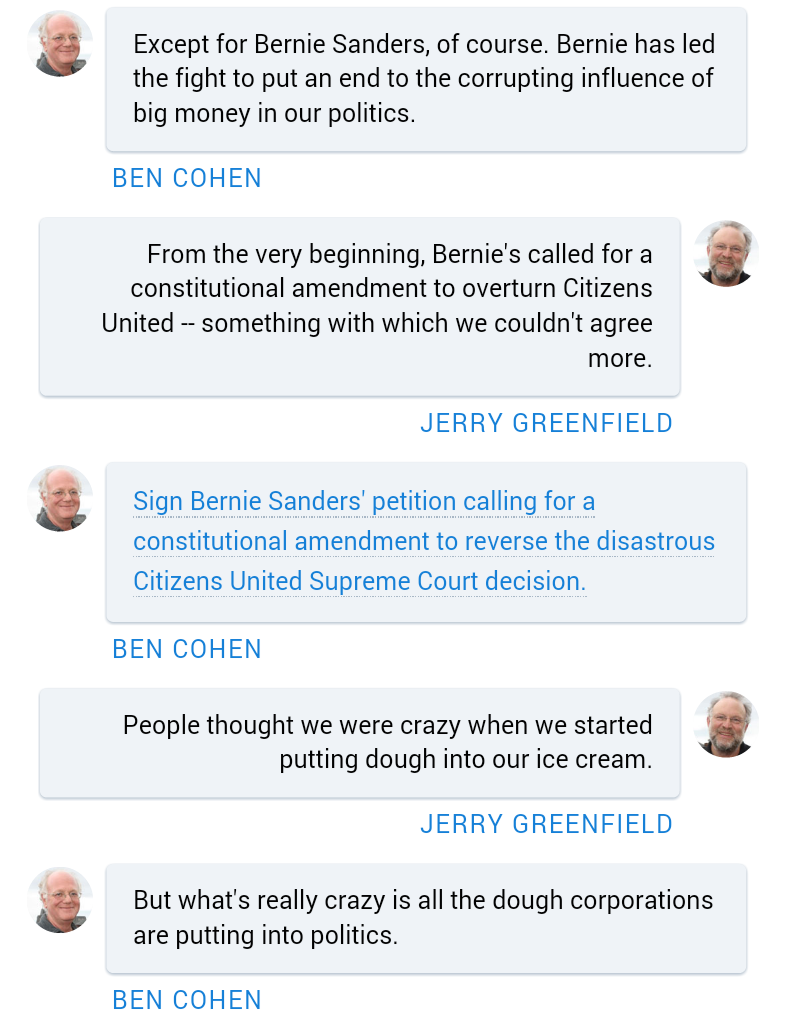Click the text 'putting dough into our ice cream.'

465,759
